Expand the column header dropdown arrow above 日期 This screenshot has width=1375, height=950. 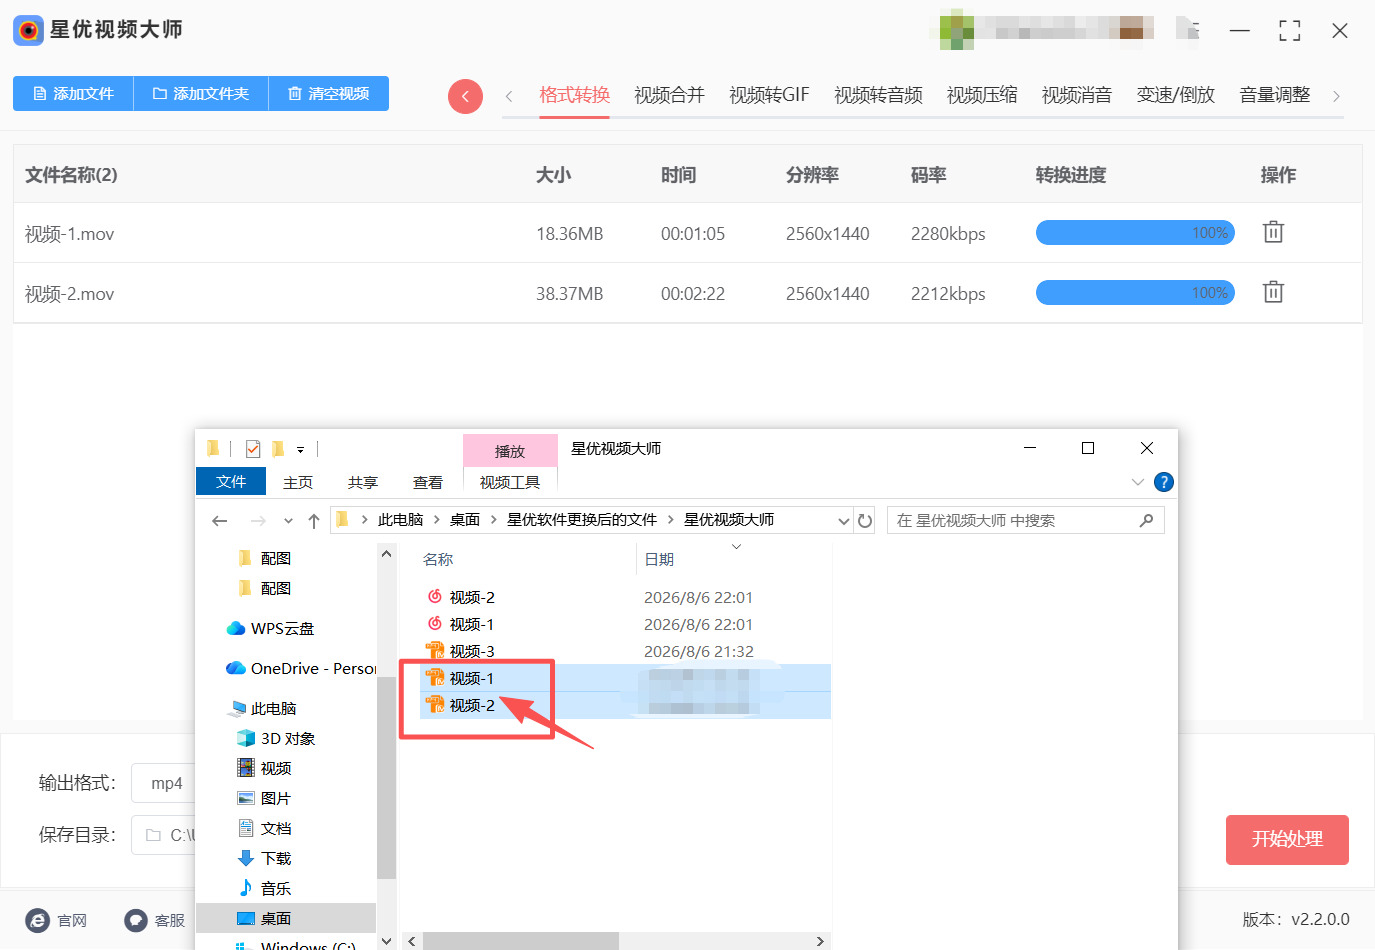coord(737,547)
